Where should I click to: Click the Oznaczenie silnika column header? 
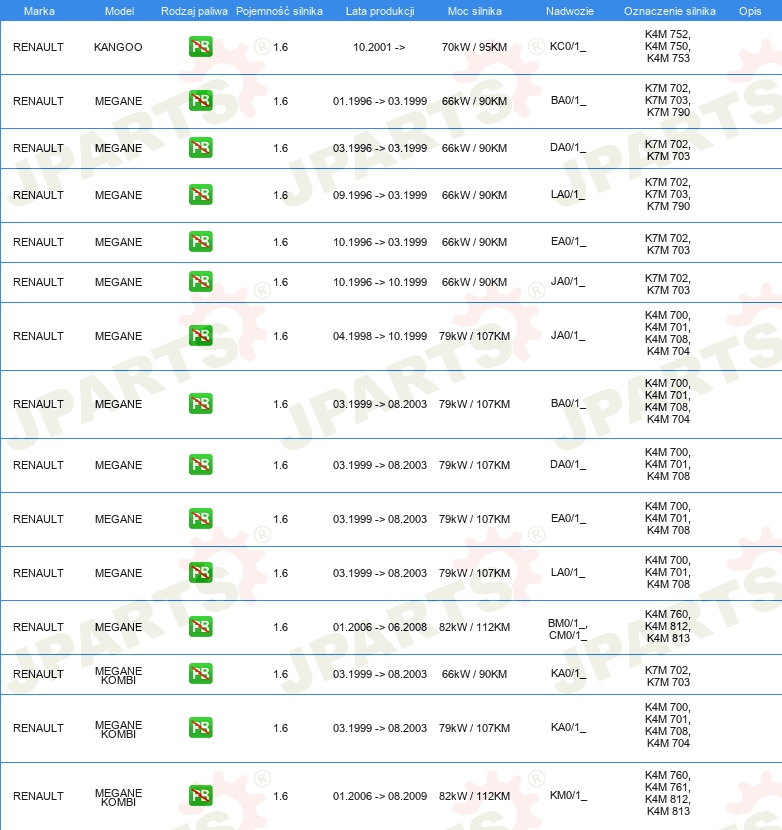click(670, 11)
